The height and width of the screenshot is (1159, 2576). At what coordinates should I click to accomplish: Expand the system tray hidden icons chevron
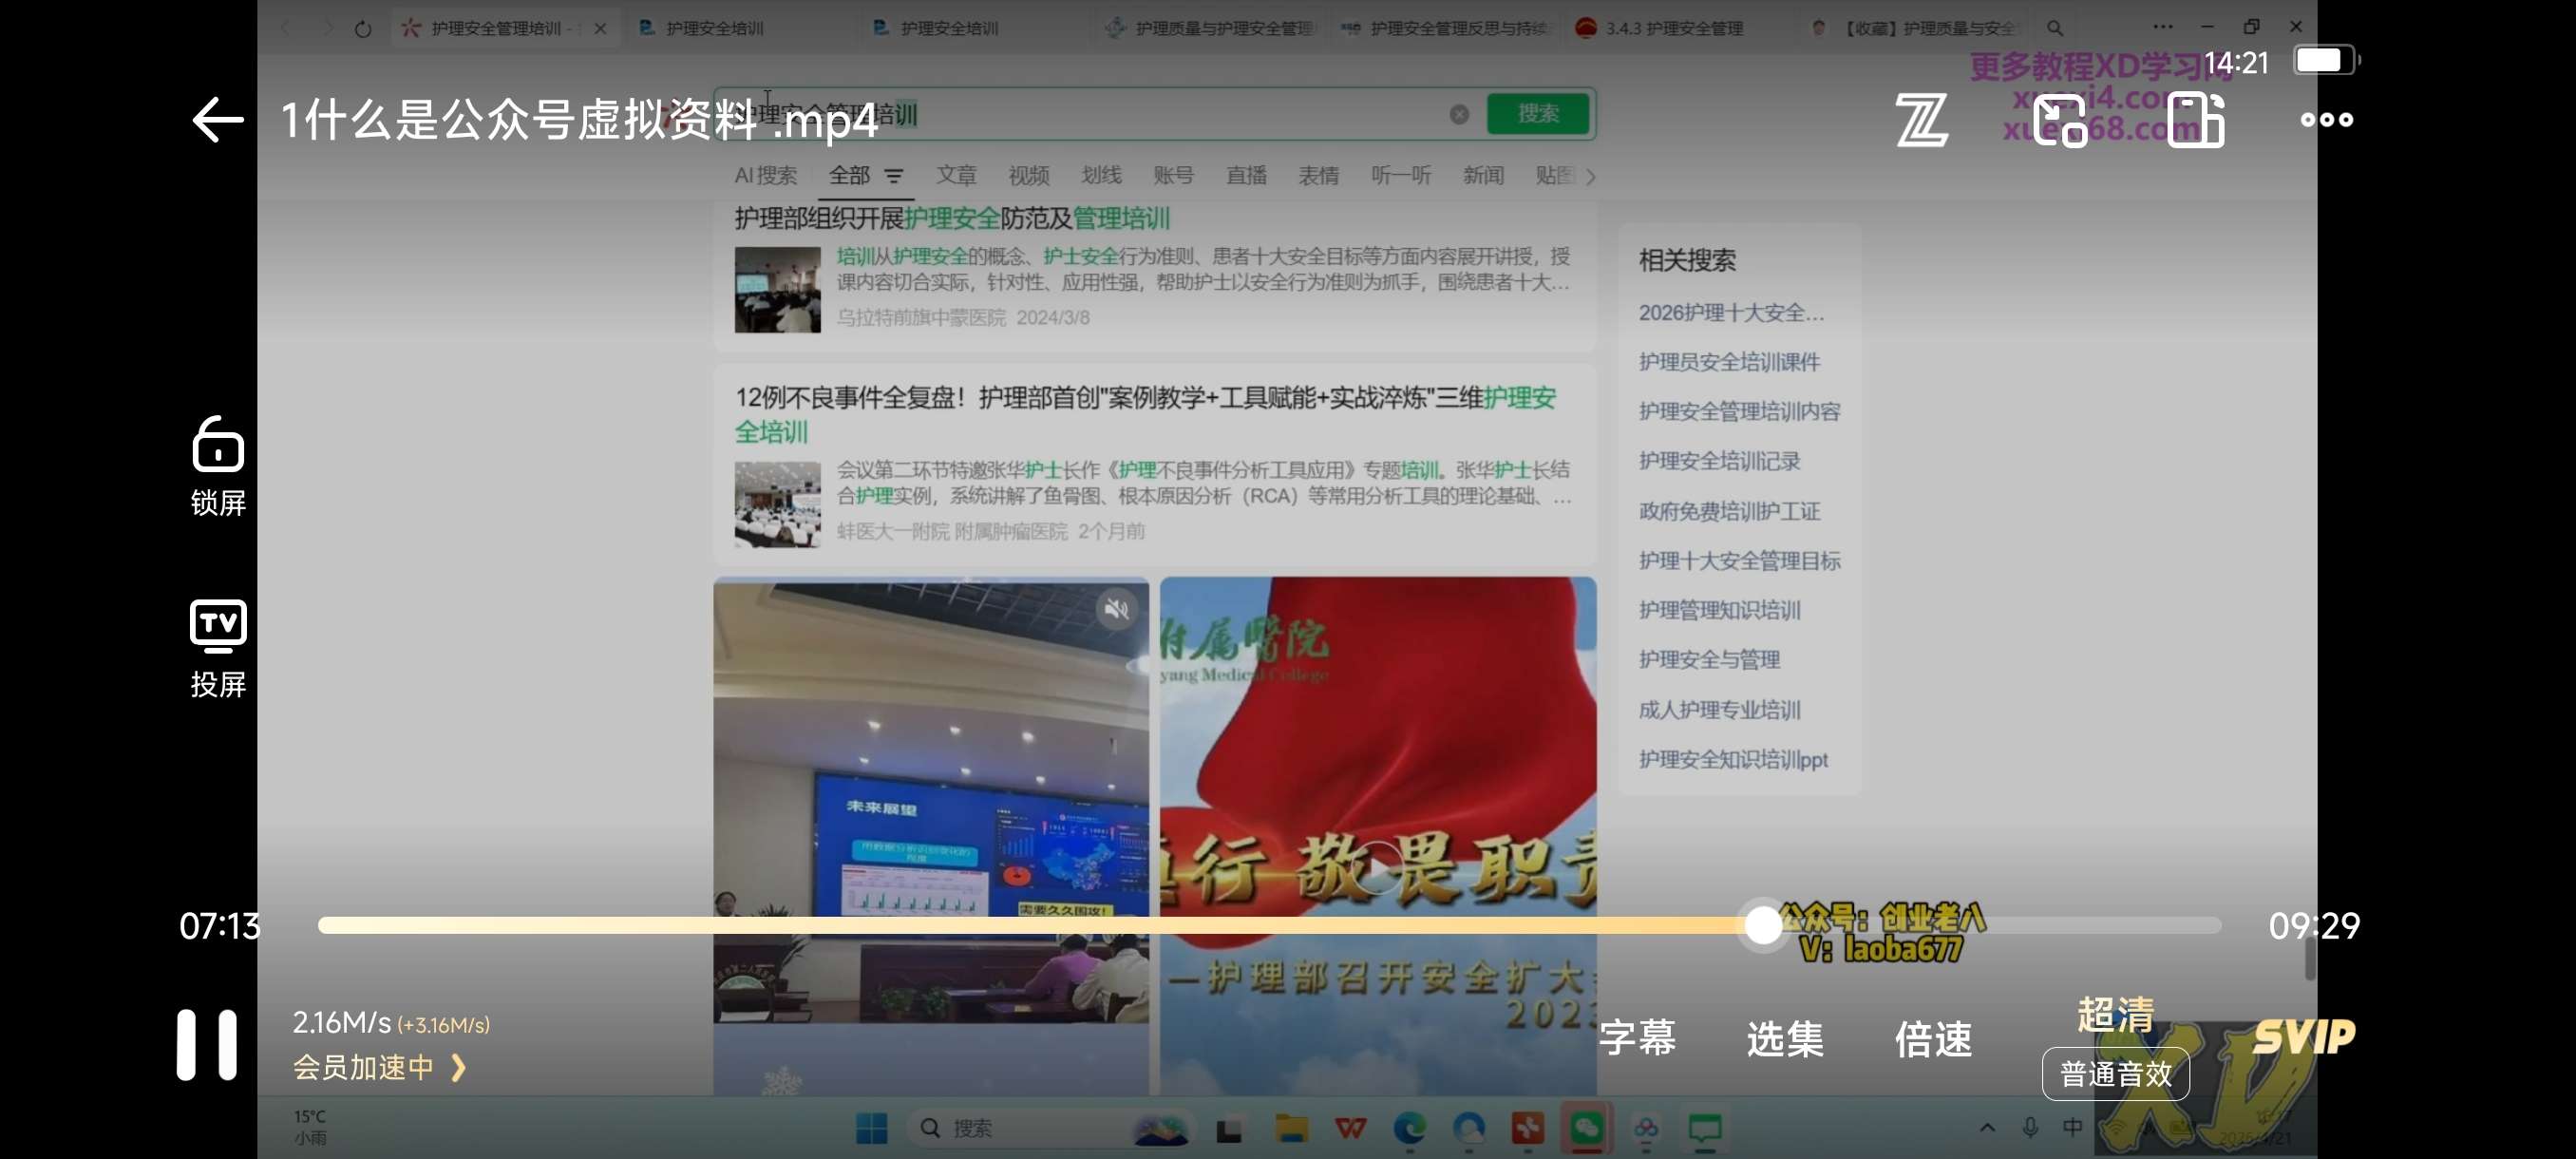tap(1987, 1128)
